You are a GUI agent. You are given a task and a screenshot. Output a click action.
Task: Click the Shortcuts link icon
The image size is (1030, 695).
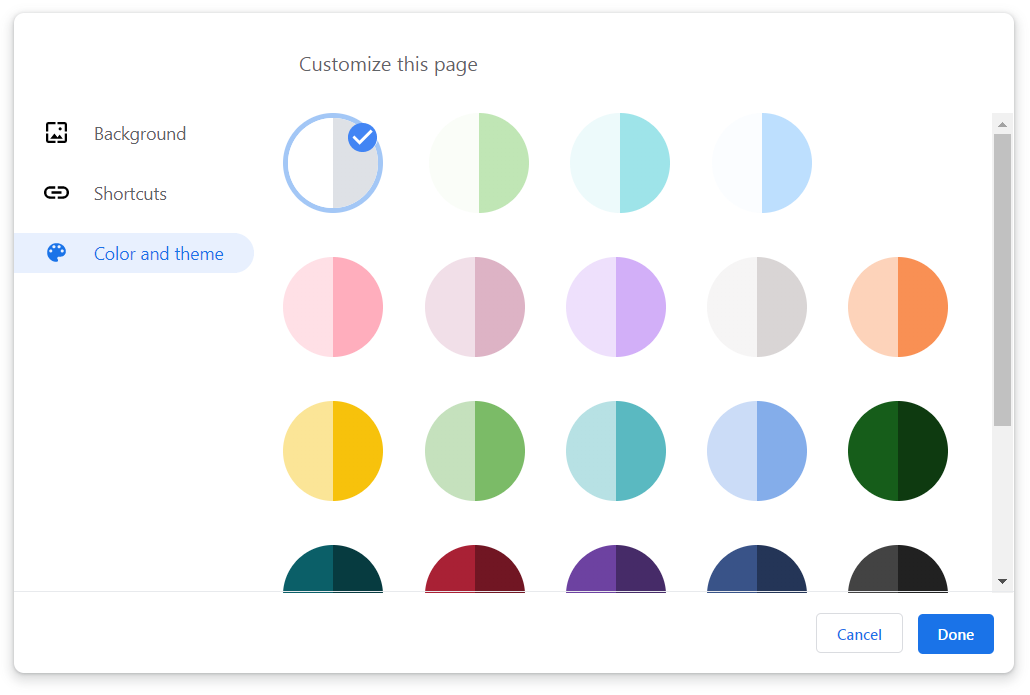57,193
